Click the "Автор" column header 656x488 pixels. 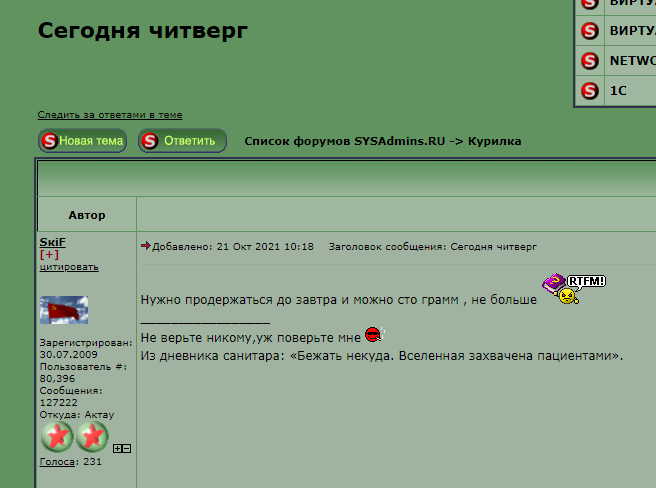(x=87, y=215)
